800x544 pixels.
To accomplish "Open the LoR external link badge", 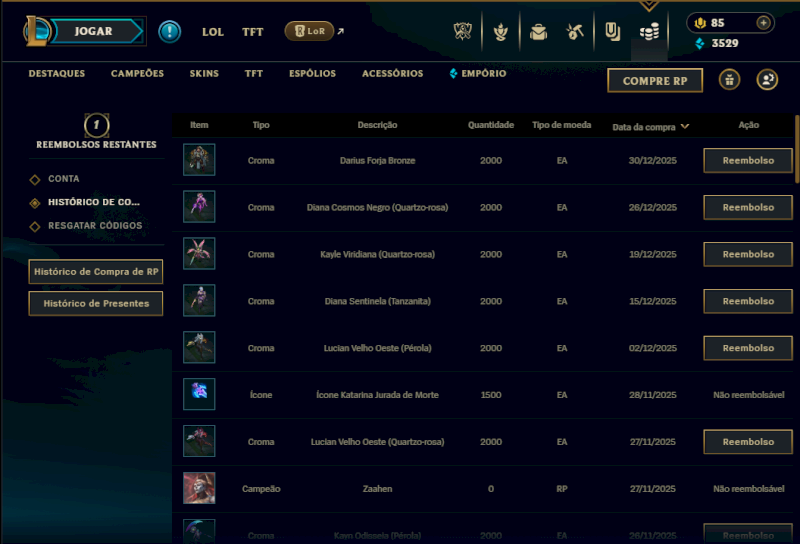I will (309, 31).
